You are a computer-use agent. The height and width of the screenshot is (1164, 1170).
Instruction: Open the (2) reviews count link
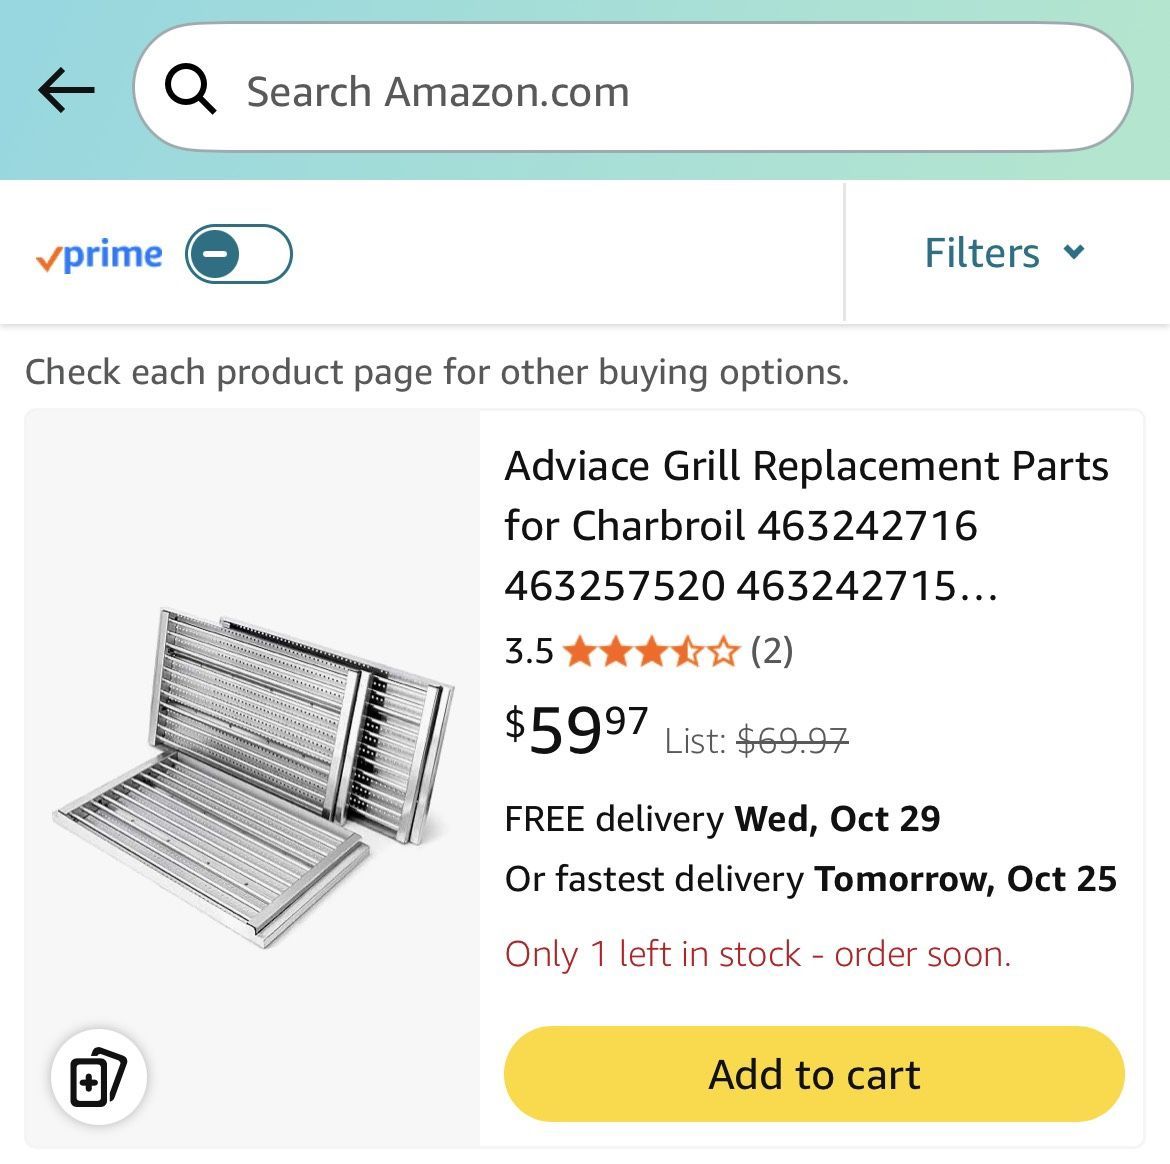772,651
